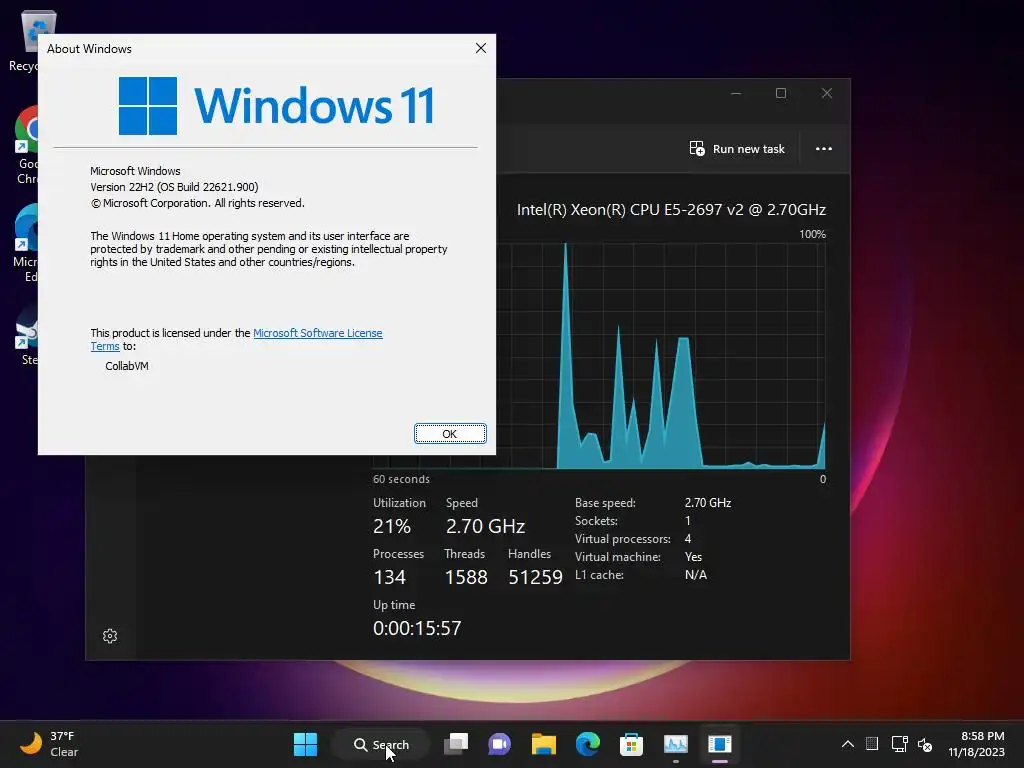The height and width of the screenshot is (768, 1024).
Task: Select About Windows taskbar icon
Action: 720,744
